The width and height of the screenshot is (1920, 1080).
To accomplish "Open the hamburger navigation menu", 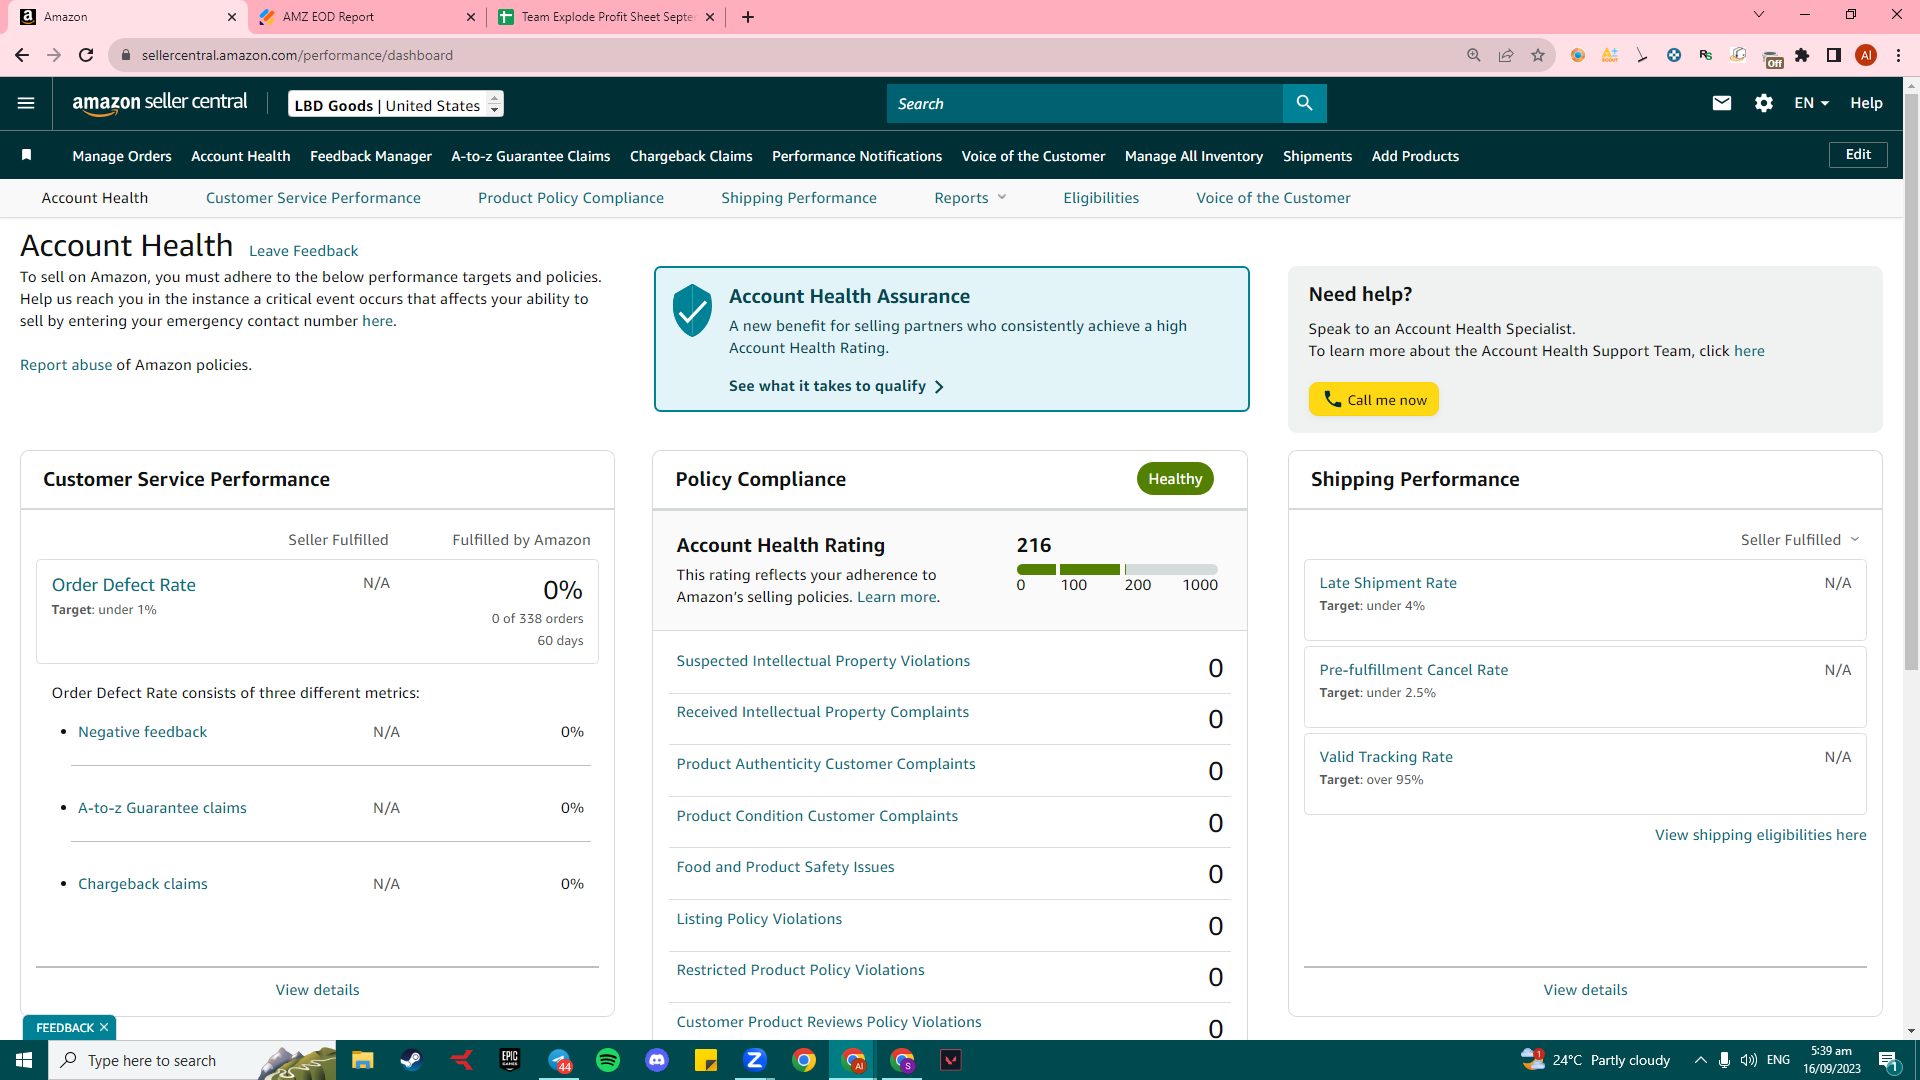I will (x=26, y=103).
